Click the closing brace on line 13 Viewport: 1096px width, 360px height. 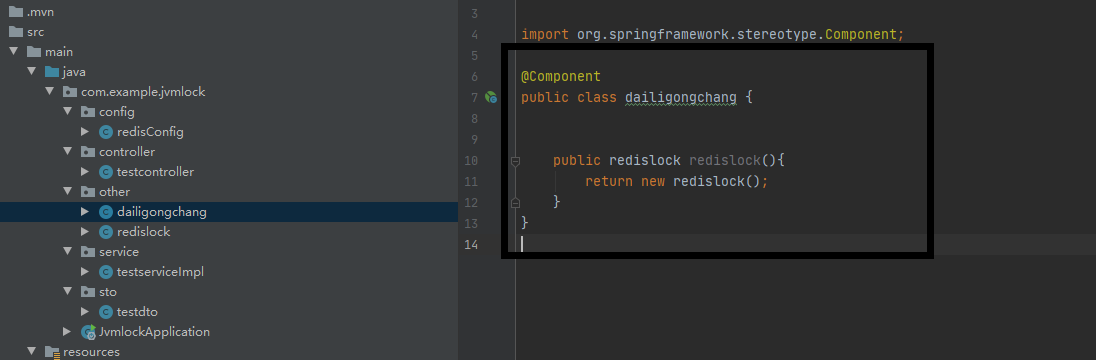point(525,223)
